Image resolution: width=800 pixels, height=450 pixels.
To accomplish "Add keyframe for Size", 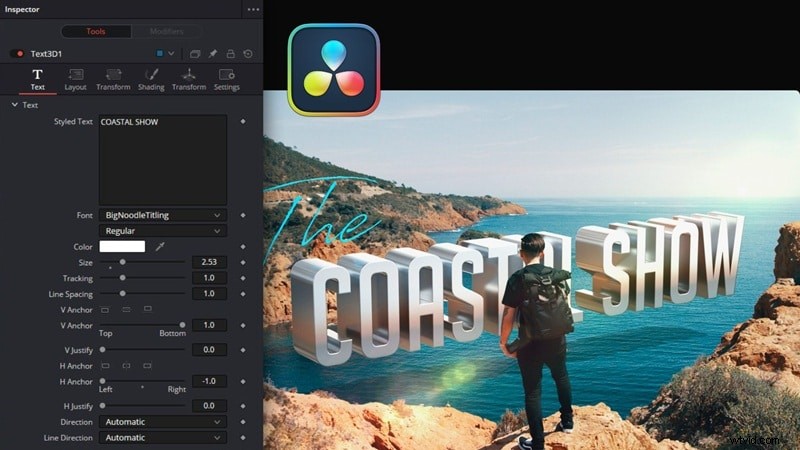I will coord(243,262).
